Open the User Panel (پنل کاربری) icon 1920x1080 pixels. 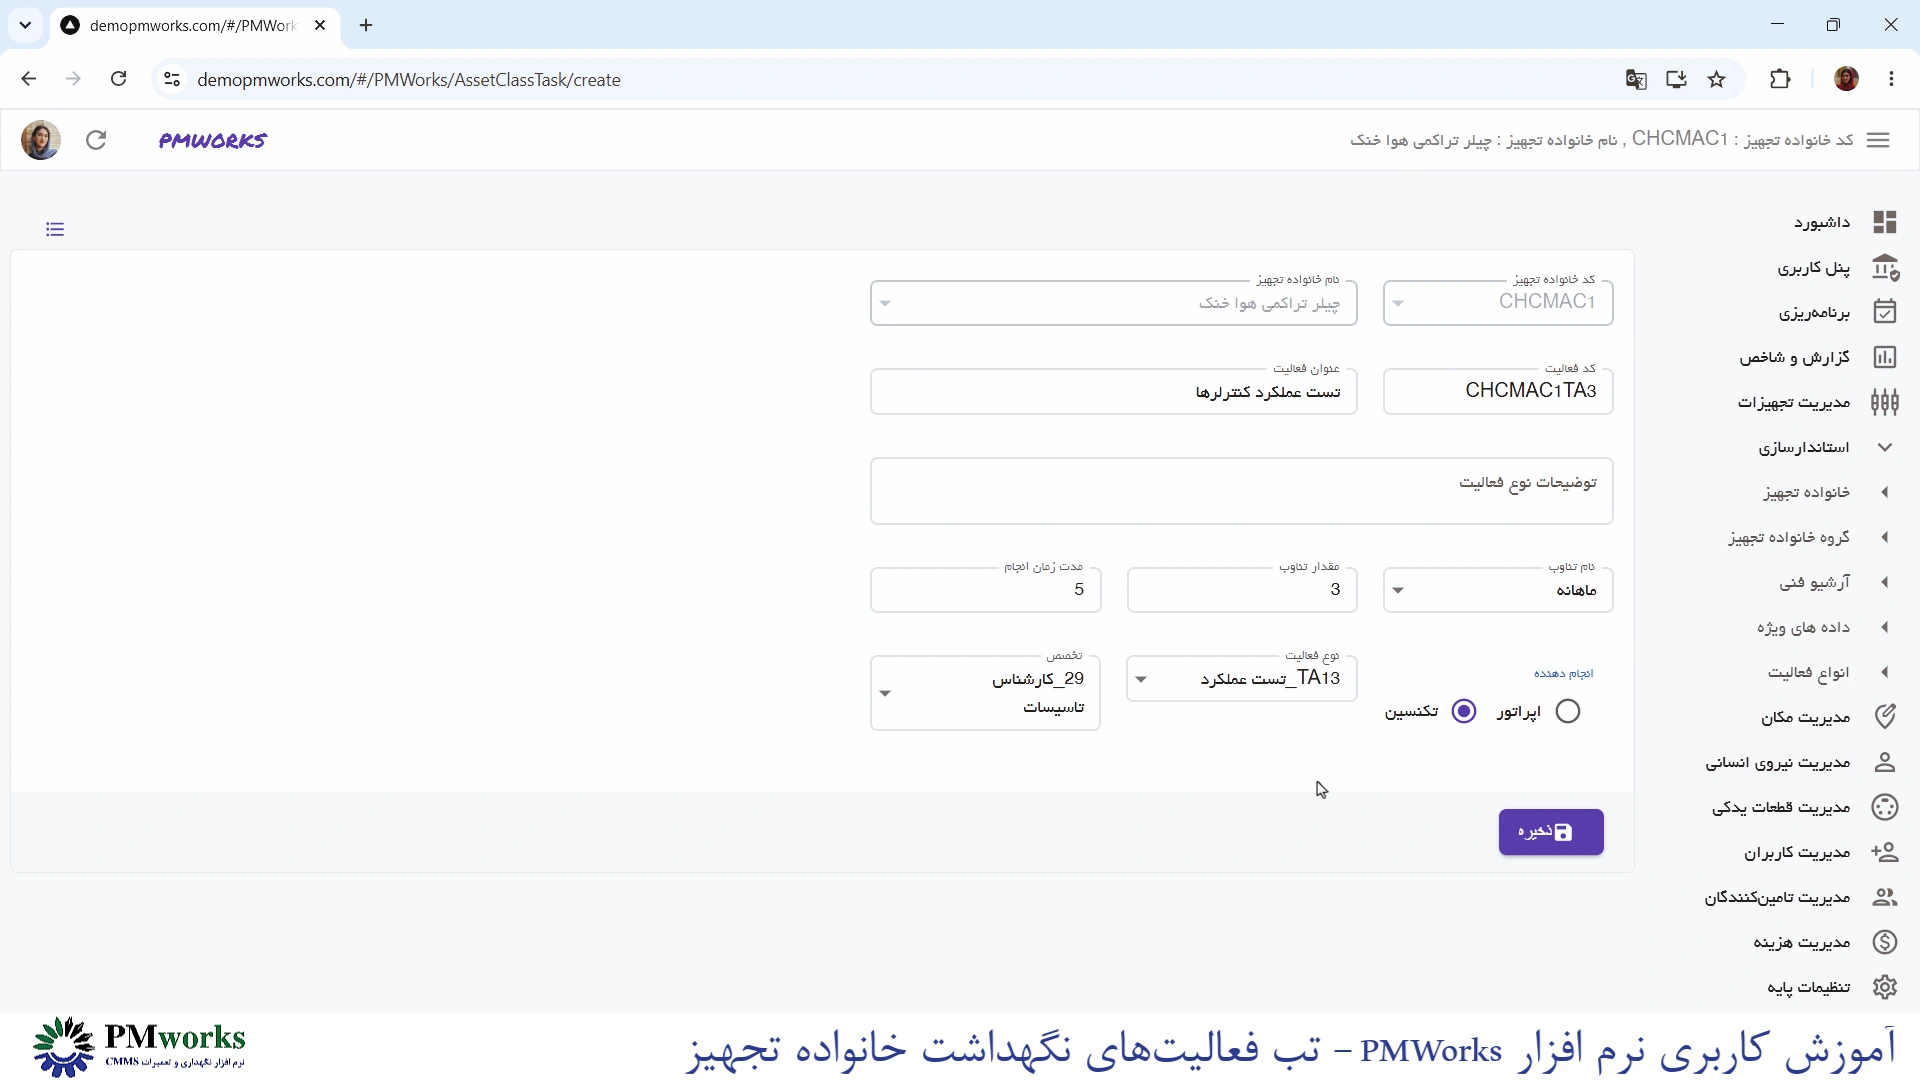(1885, 267)
